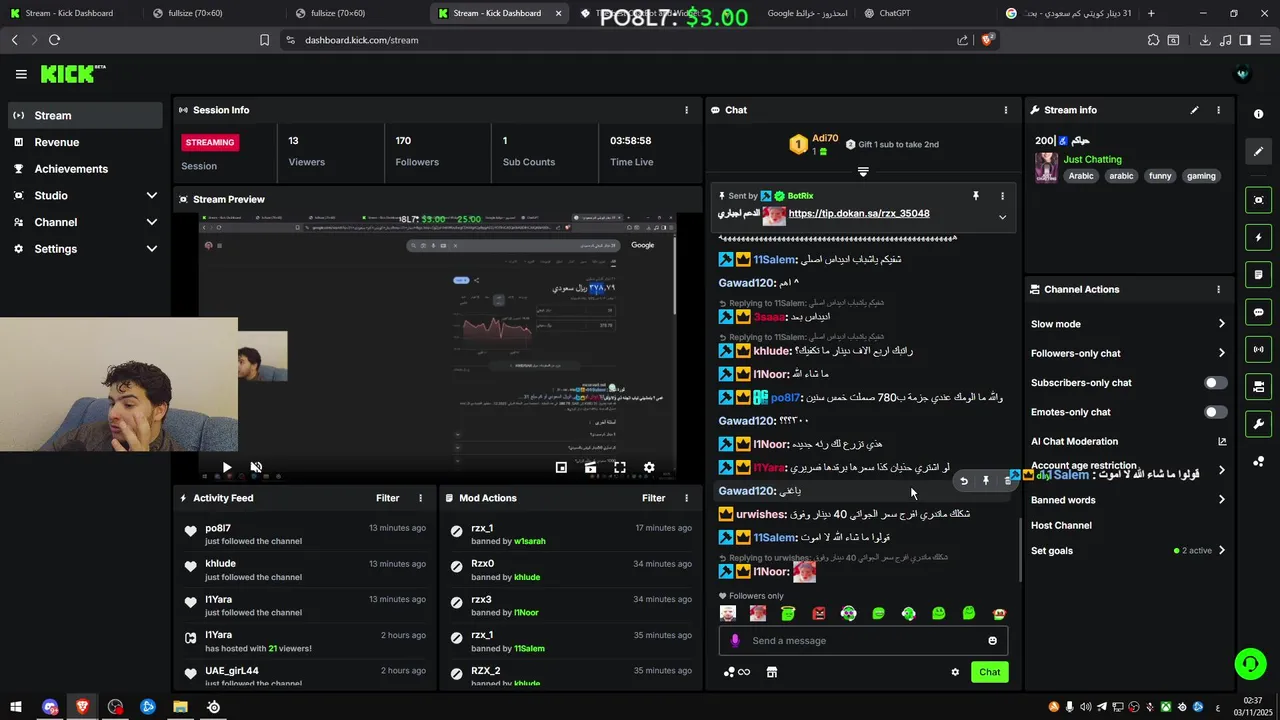Click the KICK logo
The width and height of the screenshot is (1280, 720).
(x=72, y=74)
